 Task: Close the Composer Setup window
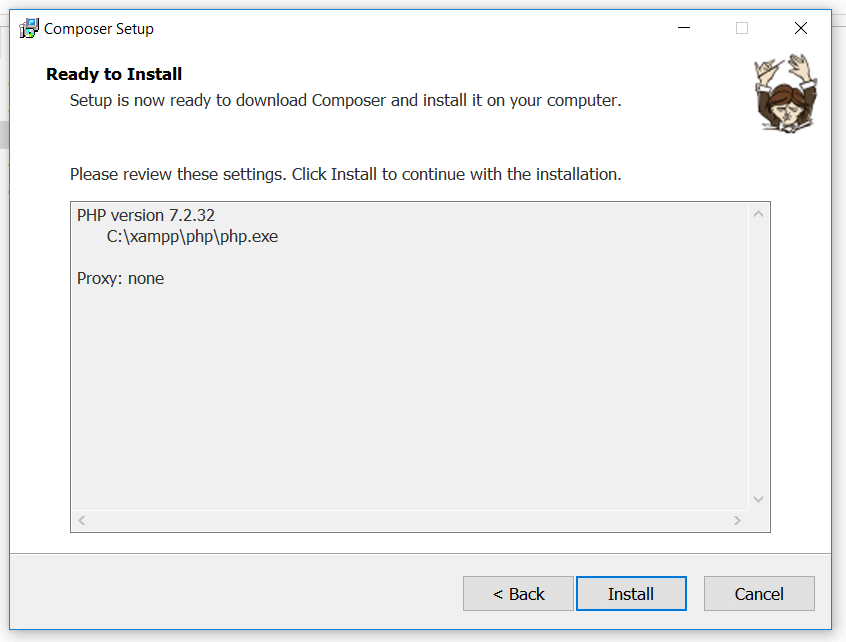tap(801, 28)
